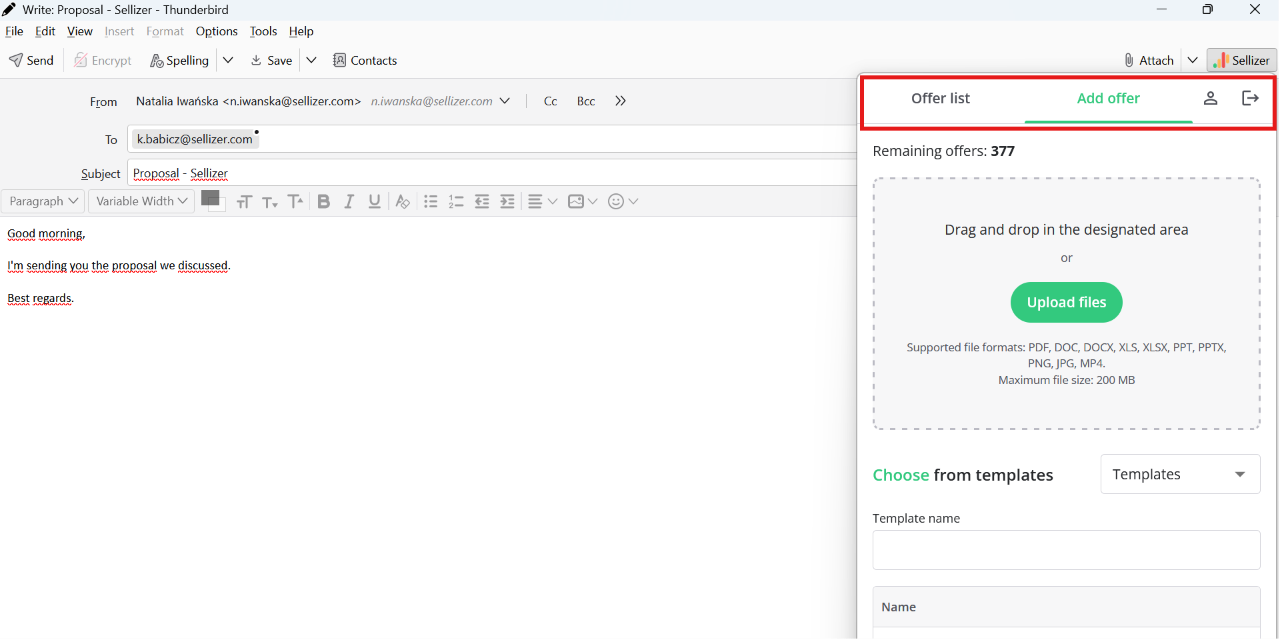
Task: Send the email with the Send button
Action: coord(31,60)
